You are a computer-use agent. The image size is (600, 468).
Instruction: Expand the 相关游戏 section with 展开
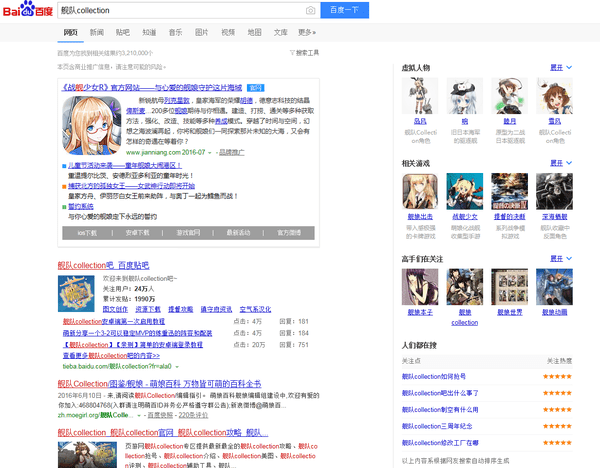(x=561, y=163)
